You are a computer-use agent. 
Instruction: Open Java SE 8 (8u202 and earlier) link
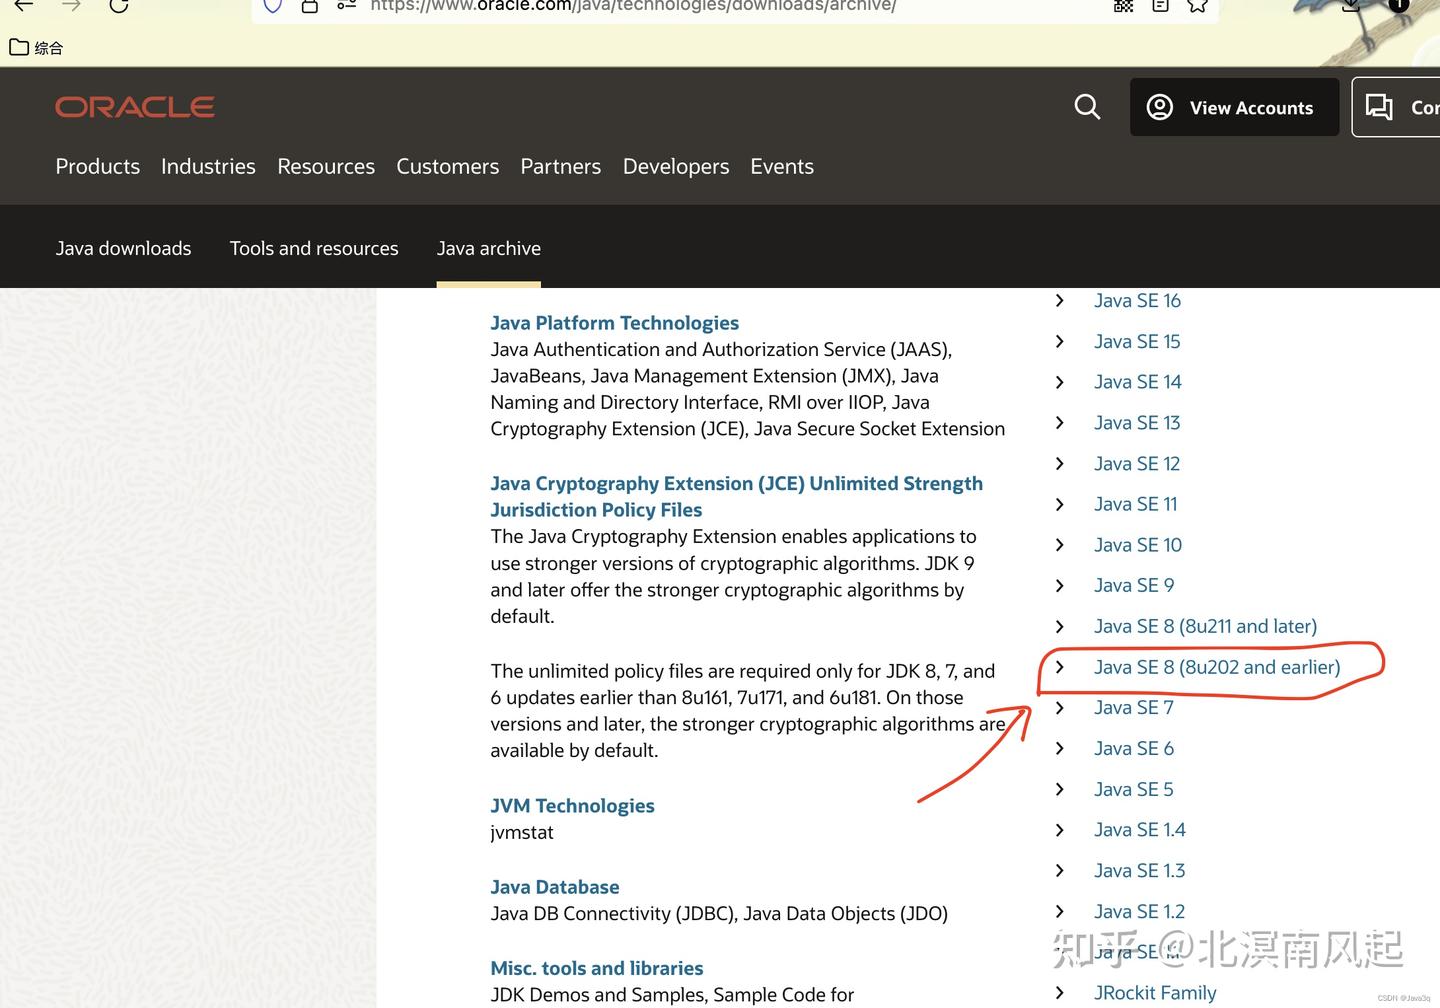coord(1216,667)
